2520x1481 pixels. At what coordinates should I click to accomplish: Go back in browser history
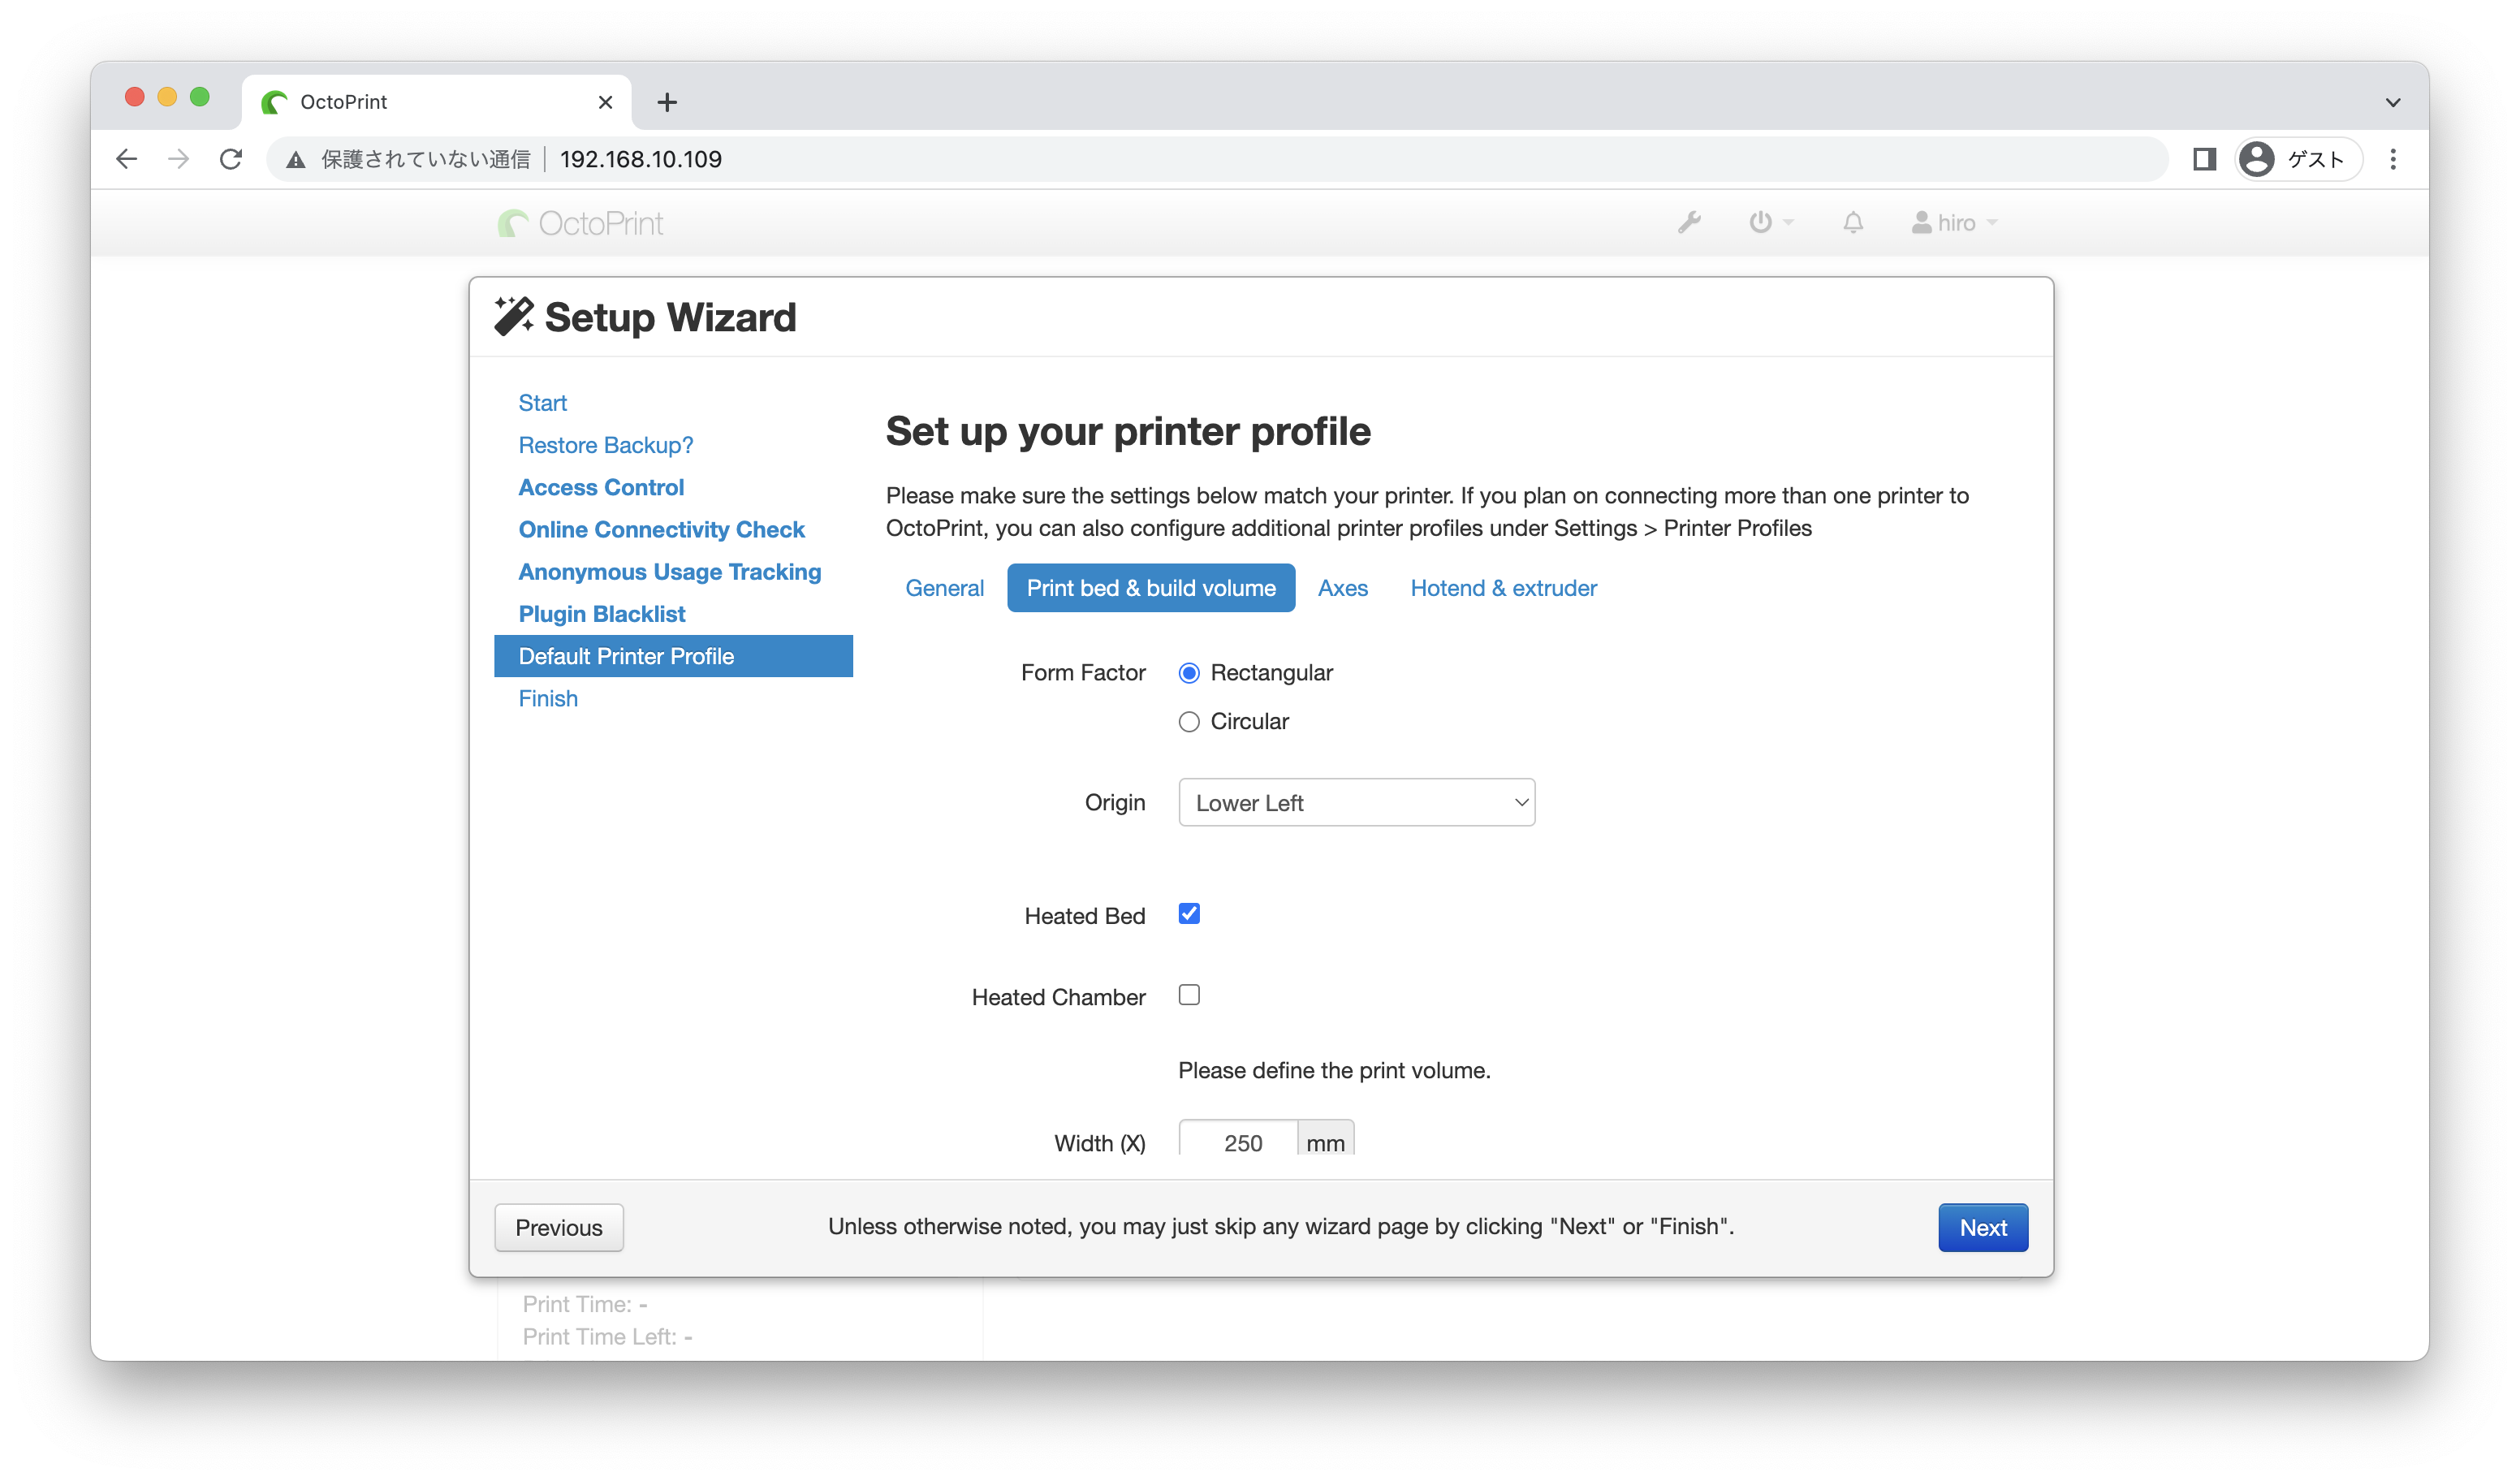[126, 159]
